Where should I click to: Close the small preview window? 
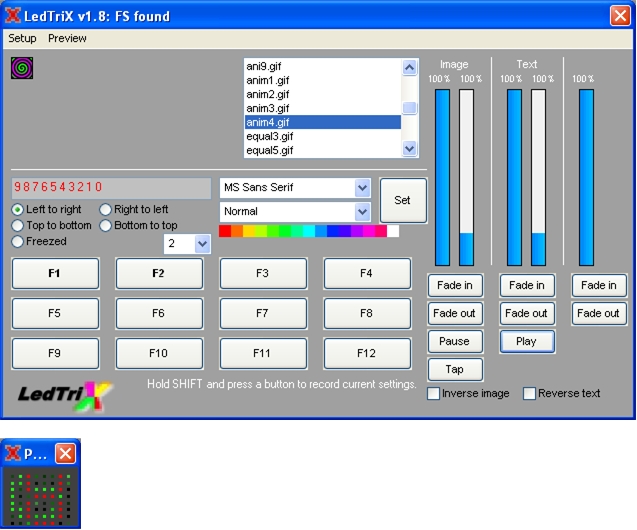click(x=65, y=453)
